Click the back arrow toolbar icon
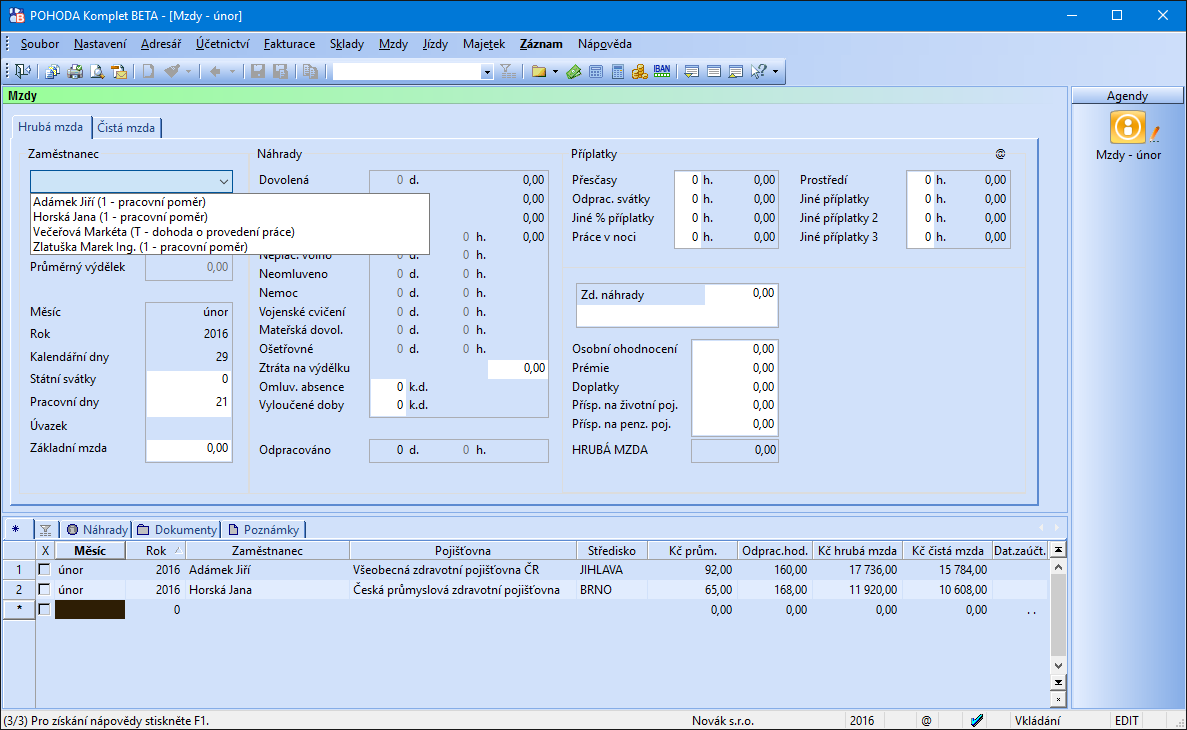 215,71
